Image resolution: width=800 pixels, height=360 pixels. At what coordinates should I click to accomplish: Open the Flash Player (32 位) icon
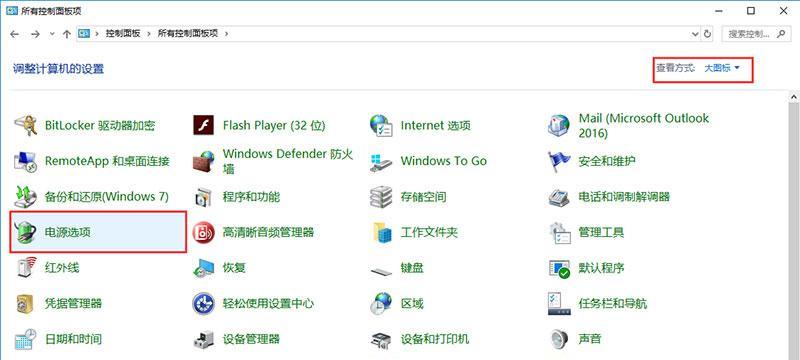tap(204, 125)
